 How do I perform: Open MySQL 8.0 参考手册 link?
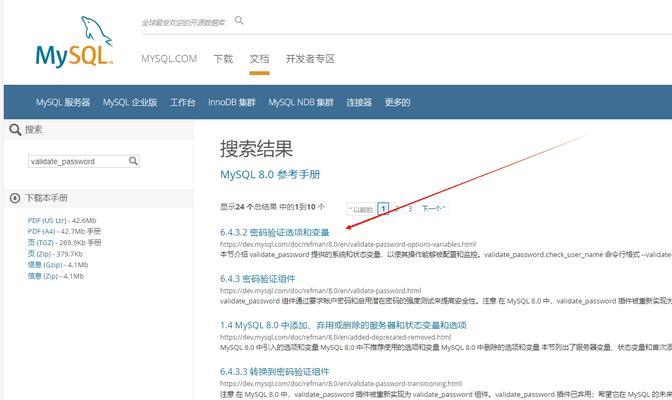coord(270,174)
